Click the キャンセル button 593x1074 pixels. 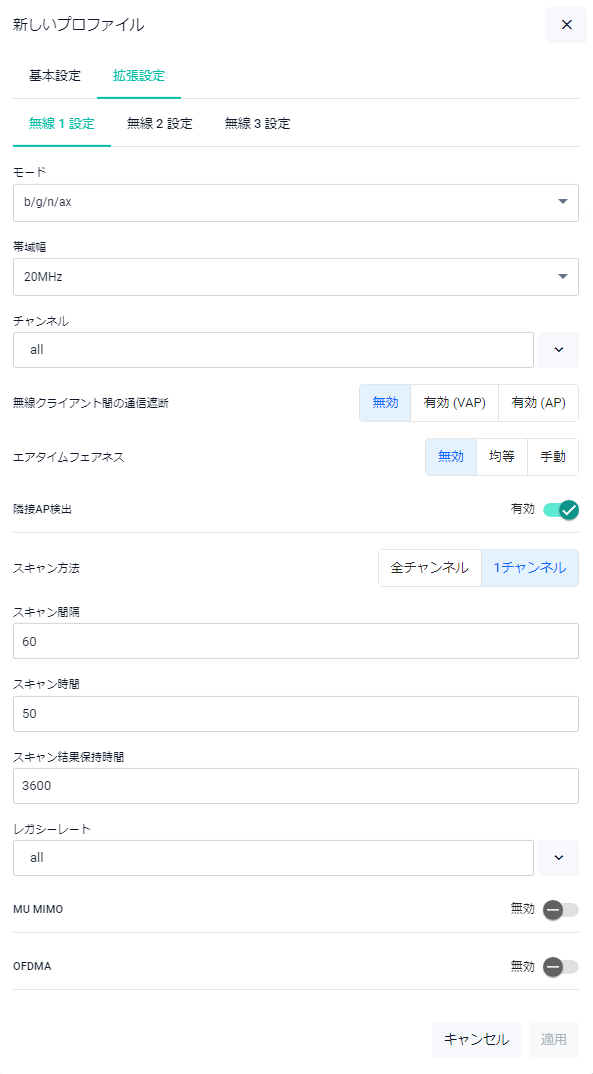coord(476,1040)
